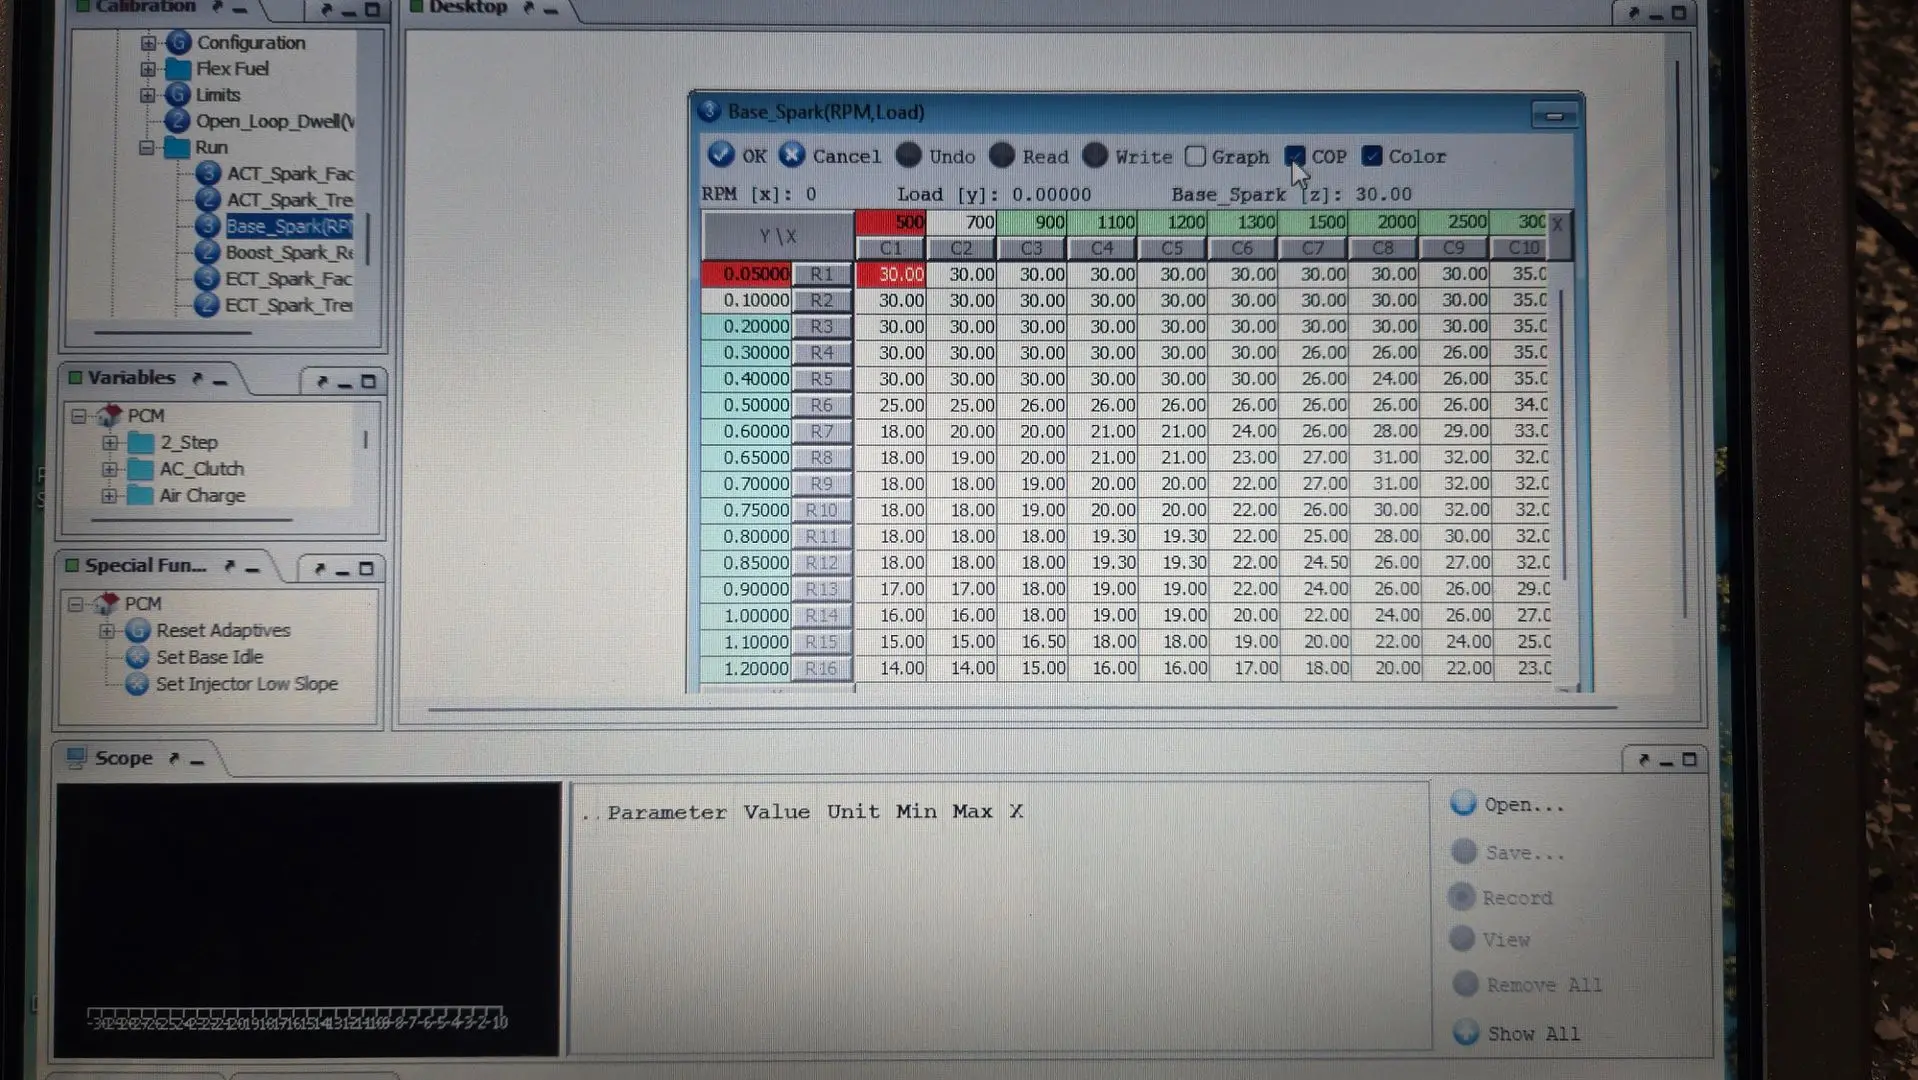This screenshot has height=1080, width=1918.
Task: Click the Undo round button icon
Action: 908,155
